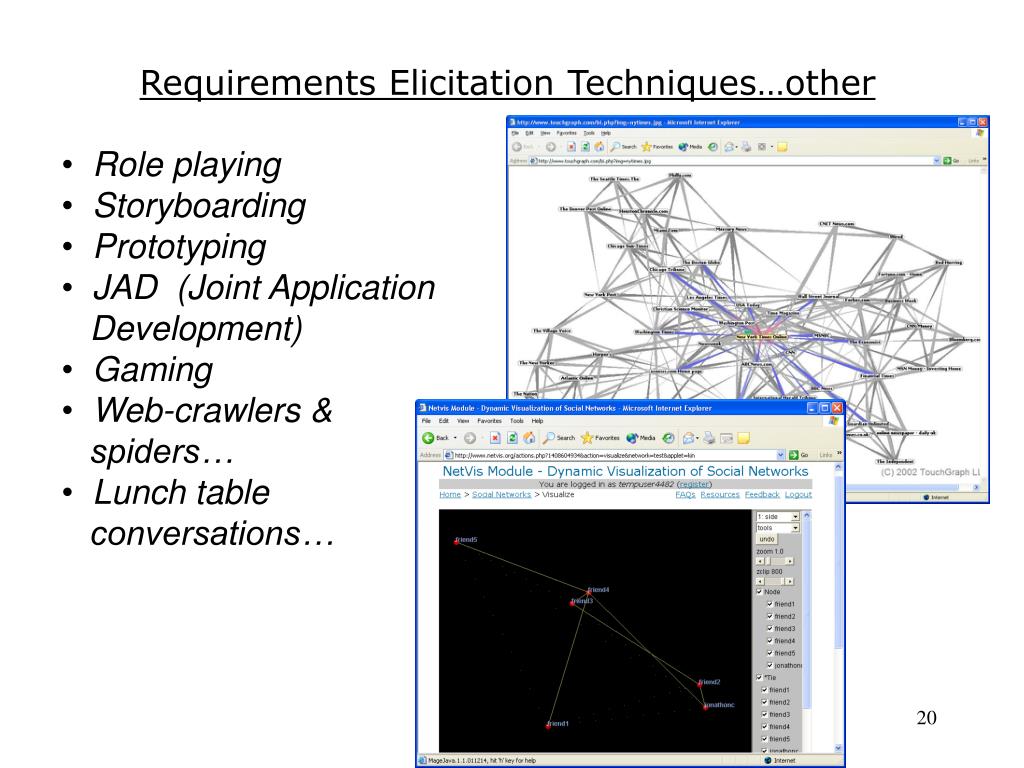Click zoom slider right arrow
Viewport: 1024px width, 768px height.
[790, 561]
